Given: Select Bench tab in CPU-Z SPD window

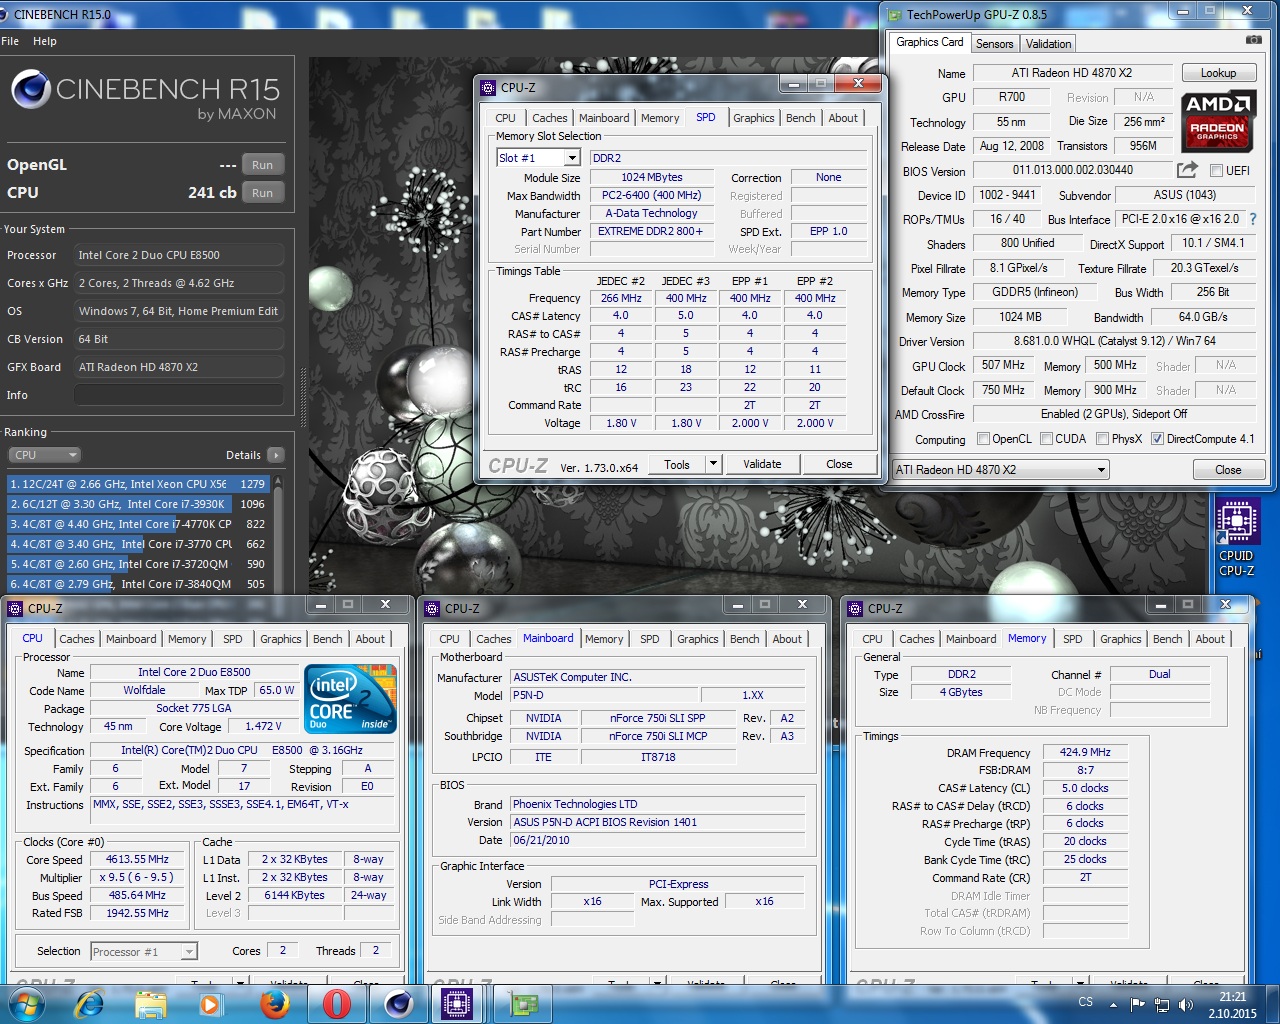Looking at the screenshot, I should point(801,118).
